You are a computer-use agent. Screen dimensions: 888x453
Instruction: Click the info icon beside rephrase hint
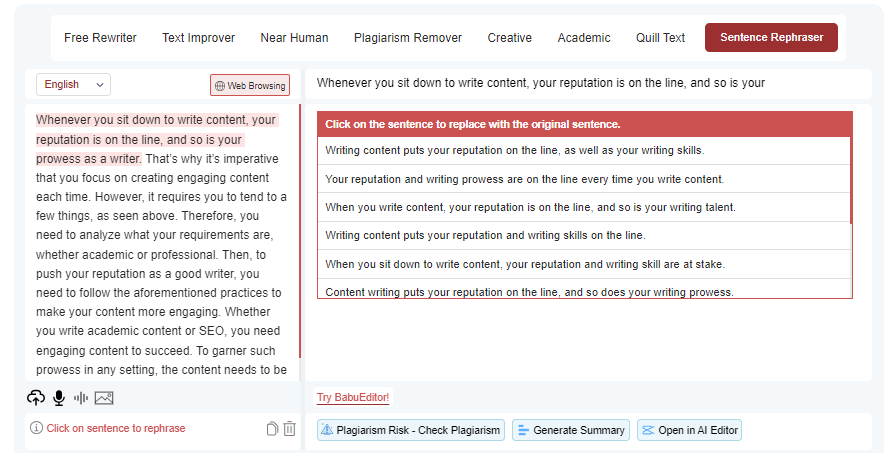tap(36, 428)
